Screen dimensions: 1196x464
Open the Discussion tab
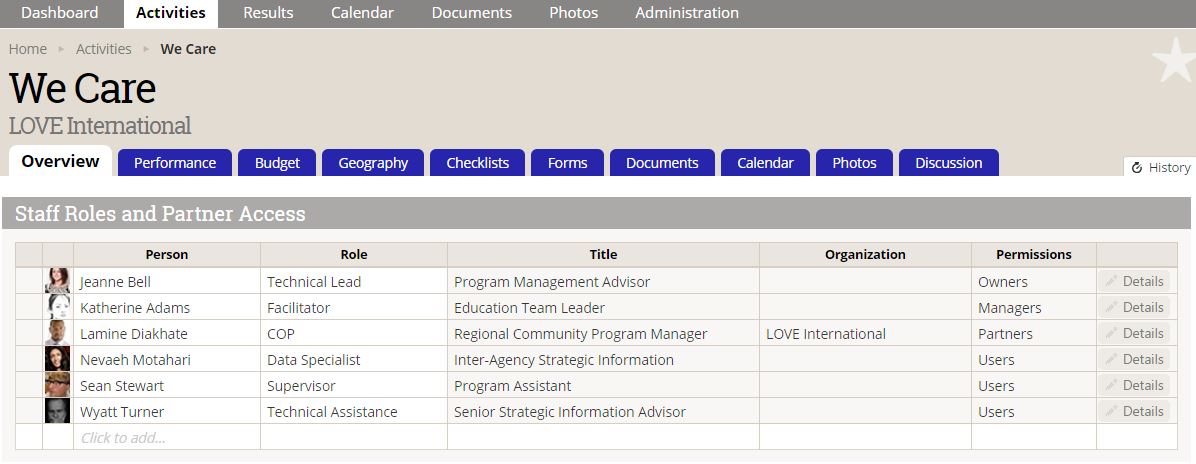[x=948, y=163]
